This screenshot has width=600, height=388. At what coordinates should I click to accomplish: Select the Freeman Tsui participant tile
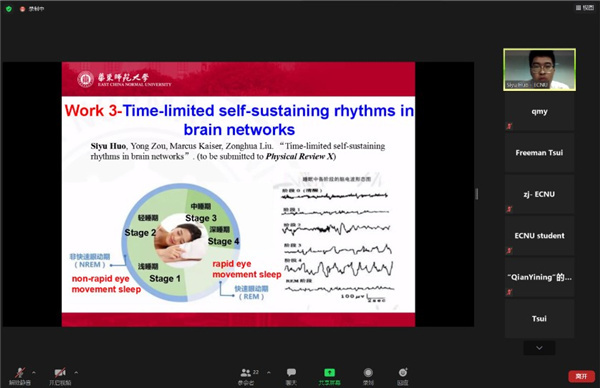pyautogui.click(x=539, y=153)
